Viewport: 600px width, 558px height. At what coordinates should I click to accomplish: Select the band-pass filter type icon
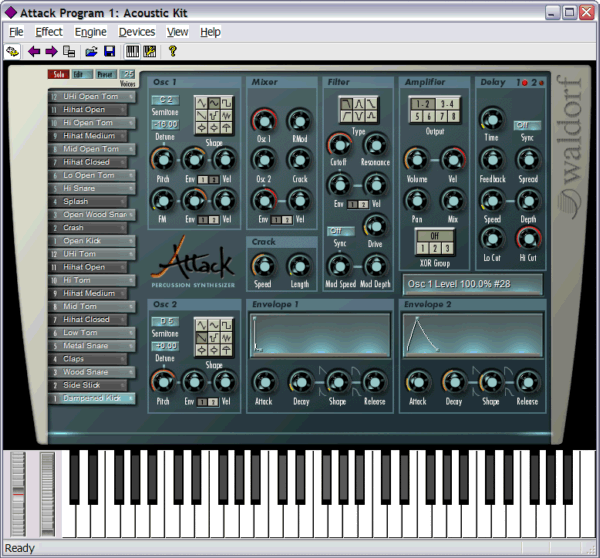tap(359, 104)
